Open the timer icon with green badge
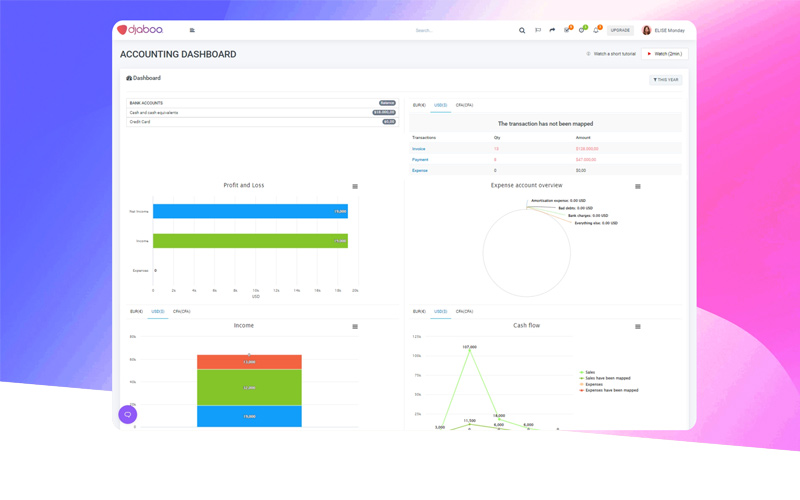 click(x=582, y=30)
